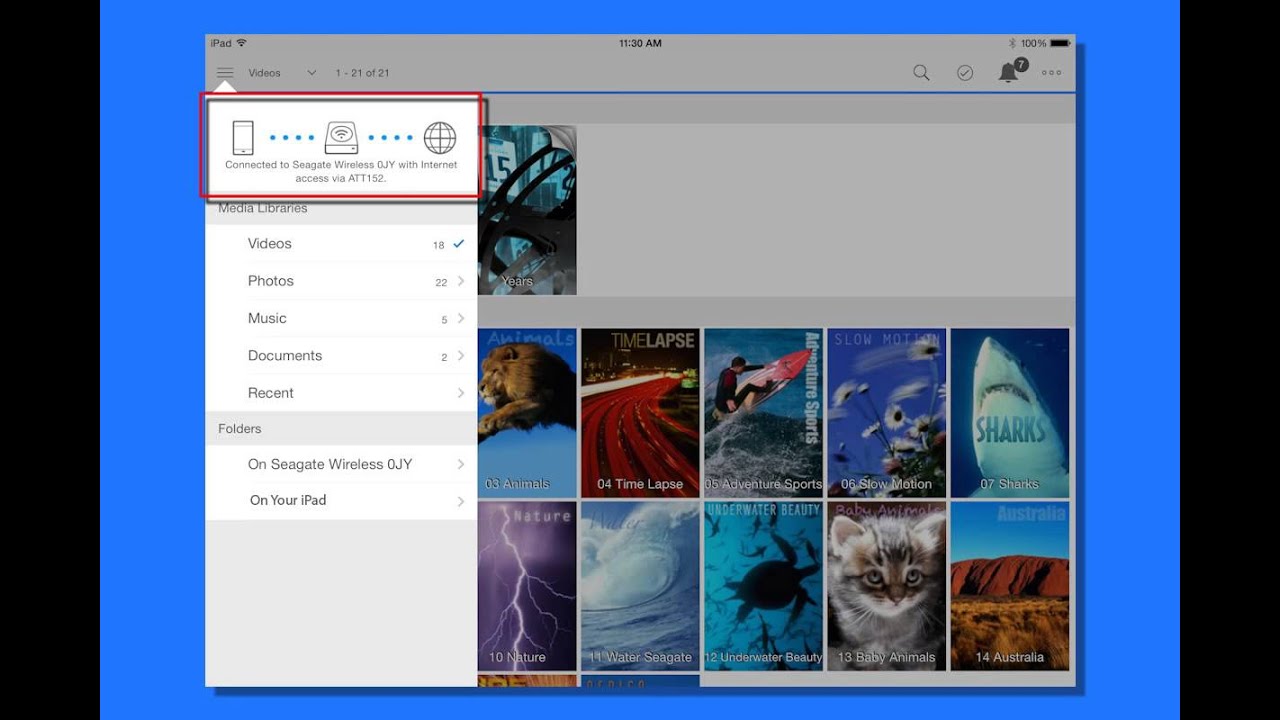Open Recent items list

pos(341,393)
